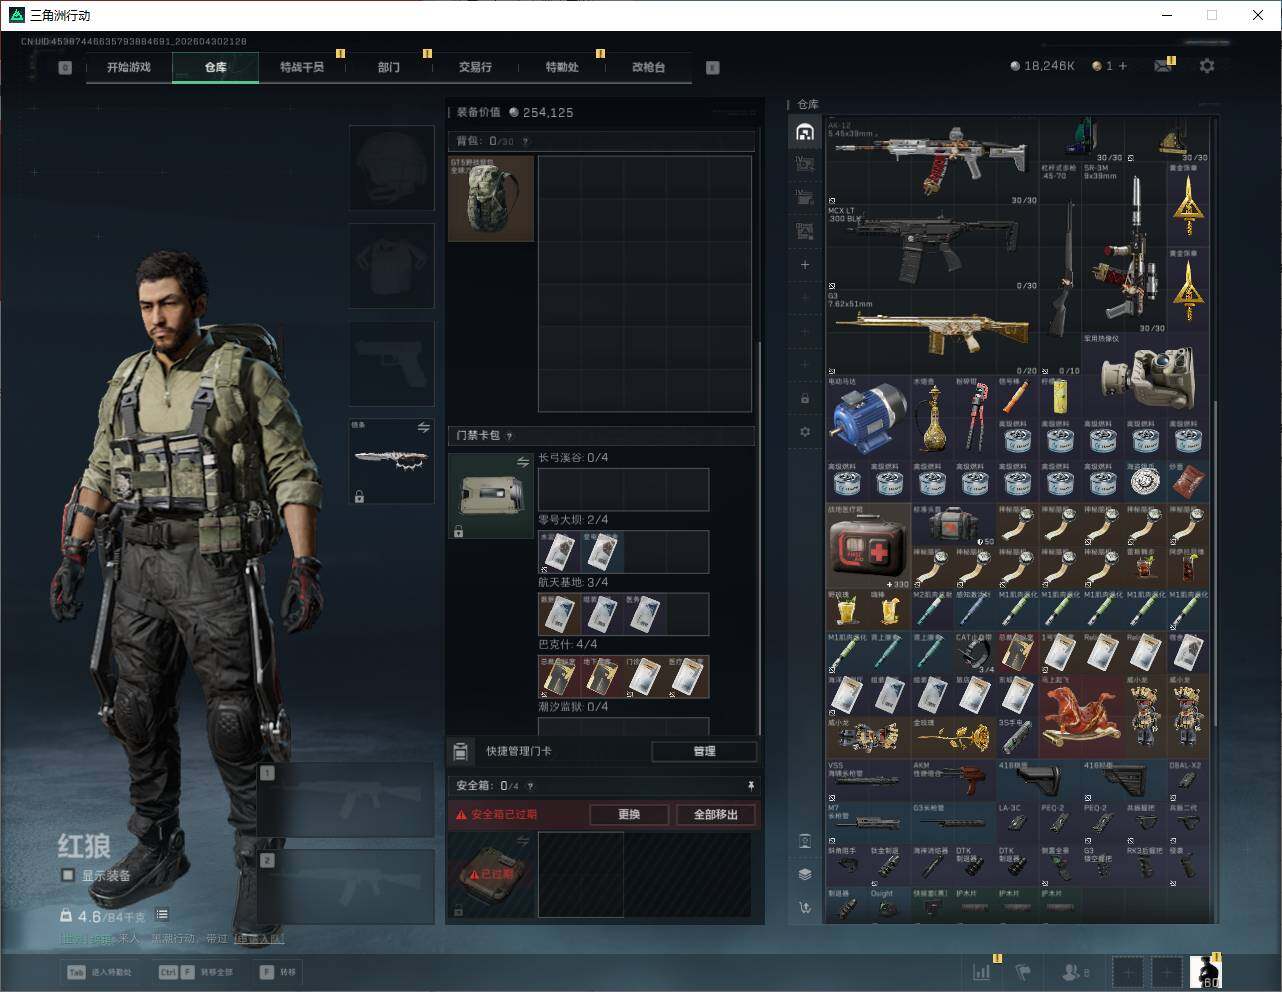Image resolution: width=1282 pixels, height=992 pixels.
Task: Select the 仓库 tab
Action: coord(216,67)
